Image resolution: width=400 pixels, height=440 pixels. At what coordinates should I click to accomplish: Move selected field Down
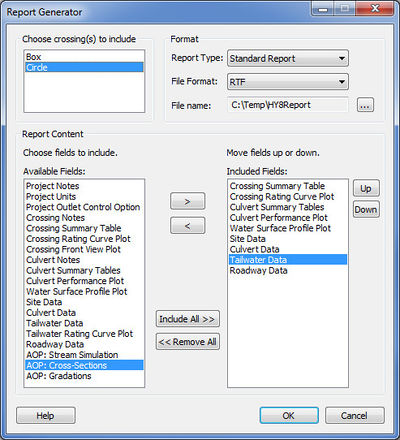pyautogui.click(x=366, y=210)
